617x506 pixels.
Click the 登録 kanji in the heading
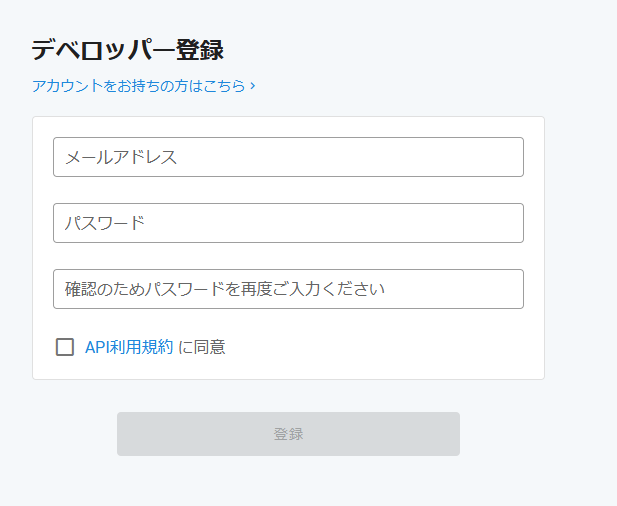(x=200, y=50)
